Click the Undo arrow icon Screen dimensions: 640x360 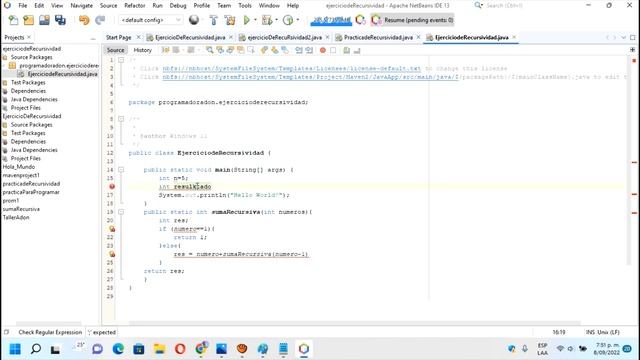[x=84, y=20]
